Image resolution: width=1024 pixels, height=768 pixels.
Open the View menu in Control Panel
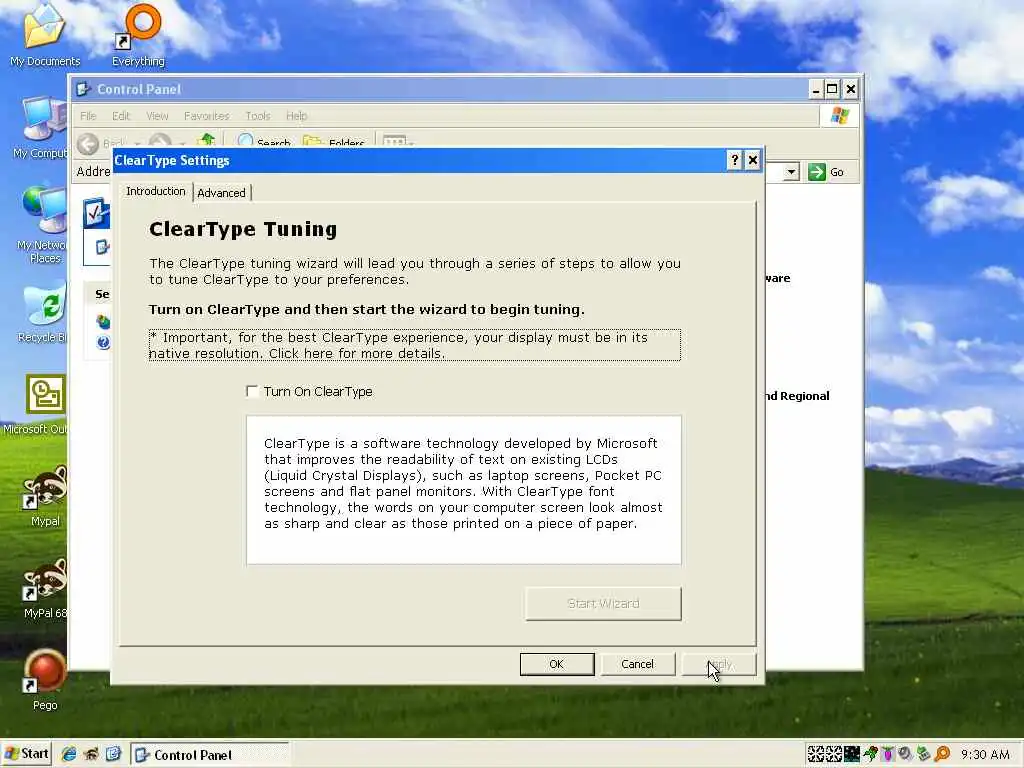tap(157, 116)
